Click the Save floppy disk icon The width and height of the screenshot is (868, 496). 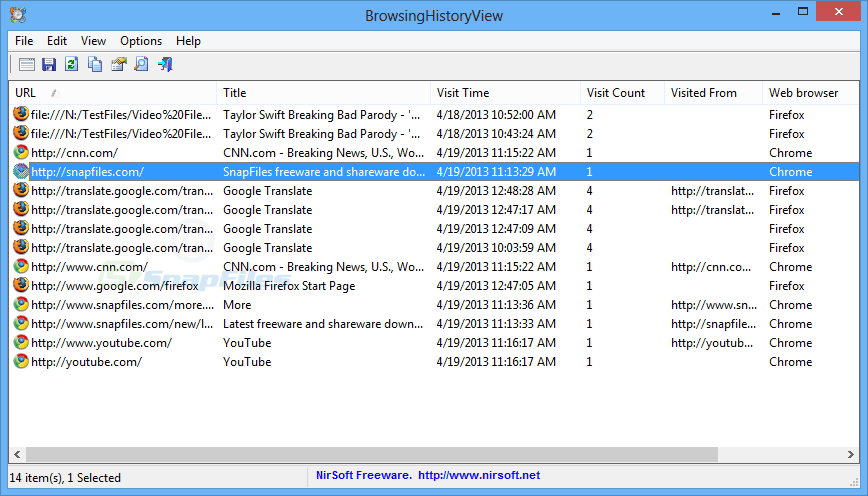pyautogui.click(x=49, y=65)
